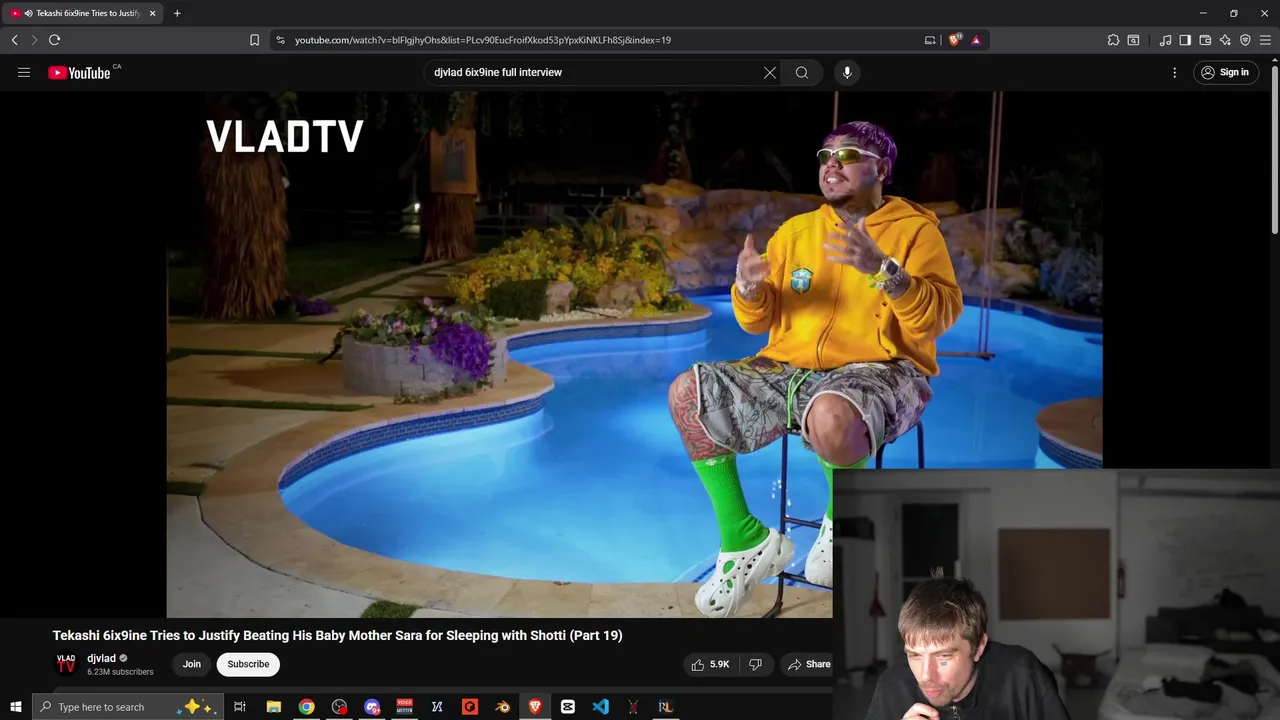Click the address bar URL
Screen dimensions: 1280x720
483,40
